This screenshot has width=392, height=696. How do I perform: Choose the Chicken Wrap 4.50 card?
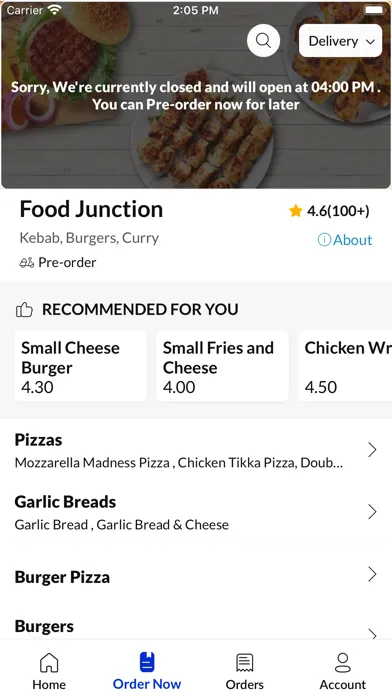345,366
